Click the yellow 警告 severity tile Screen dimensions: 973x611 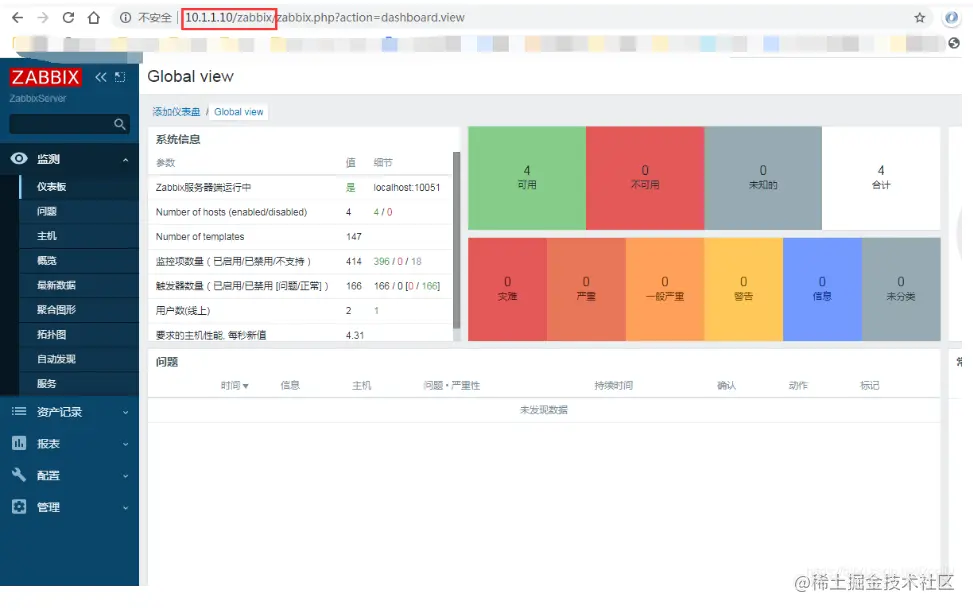pos(743,289)
